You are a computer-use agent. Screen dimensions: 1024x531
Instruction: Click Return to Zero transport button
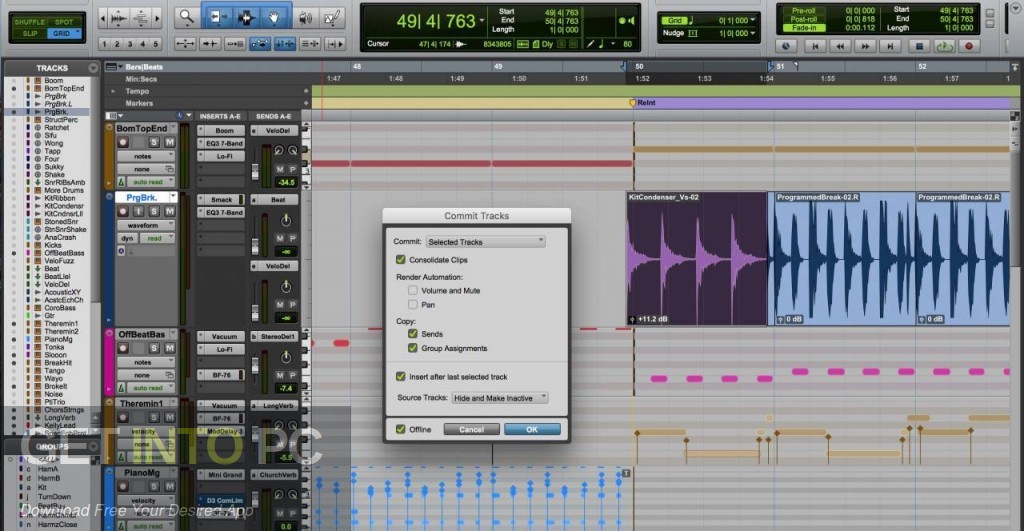coord(815,46)
